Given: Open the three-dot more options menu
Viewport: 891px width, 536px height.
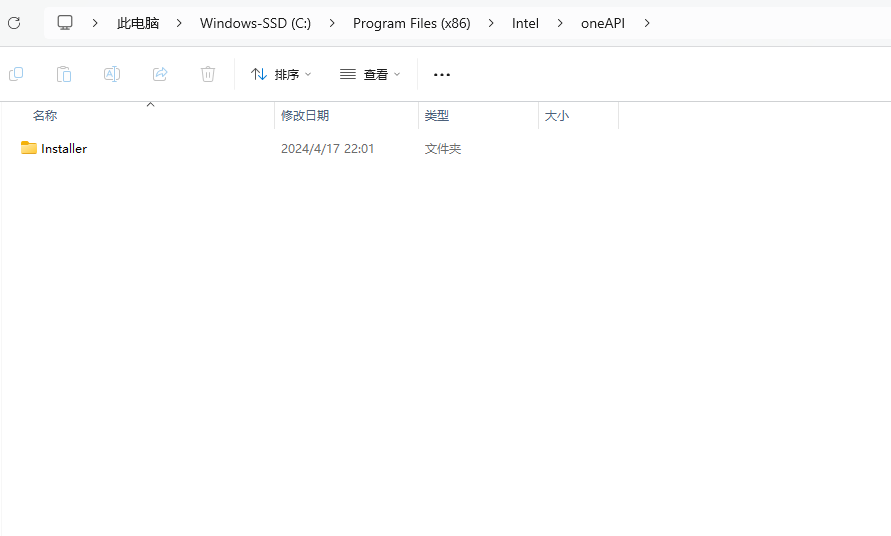Looking at the screenshot, I should coord(442,74).
